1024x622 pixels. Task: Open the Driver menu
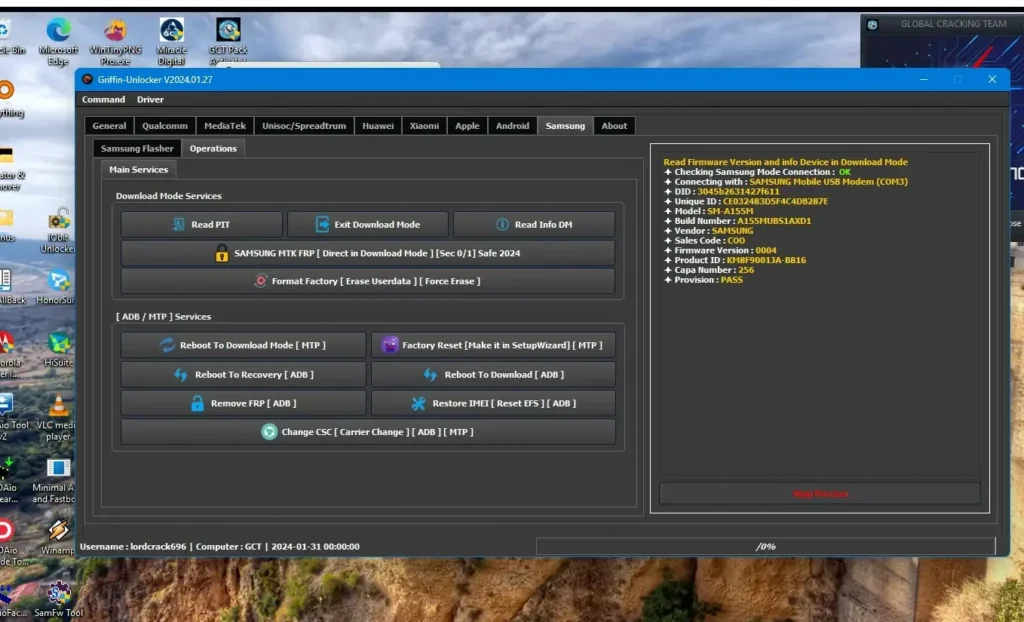click(150, 100)
